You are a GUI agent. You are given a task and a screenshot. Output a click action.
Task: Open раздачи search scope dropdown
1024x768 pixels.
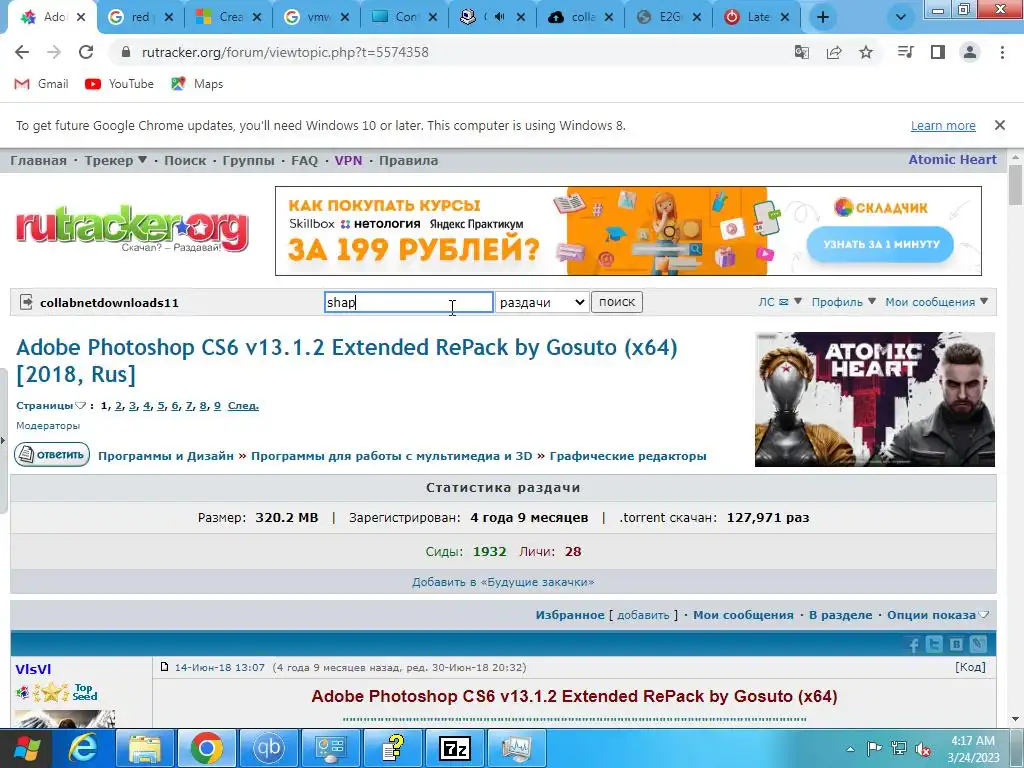[542, 302]
